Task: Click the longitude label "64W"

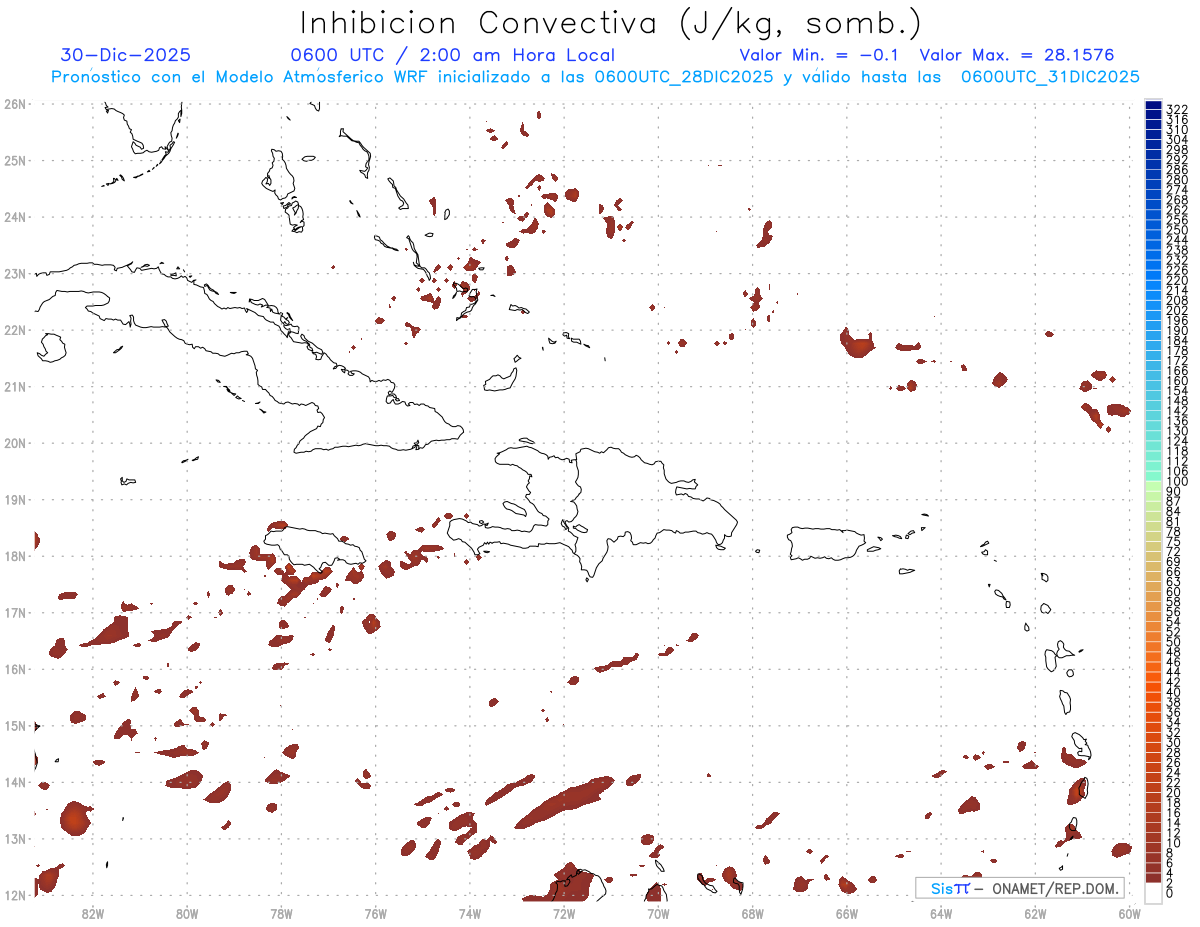Action: [x=941, y=913]
